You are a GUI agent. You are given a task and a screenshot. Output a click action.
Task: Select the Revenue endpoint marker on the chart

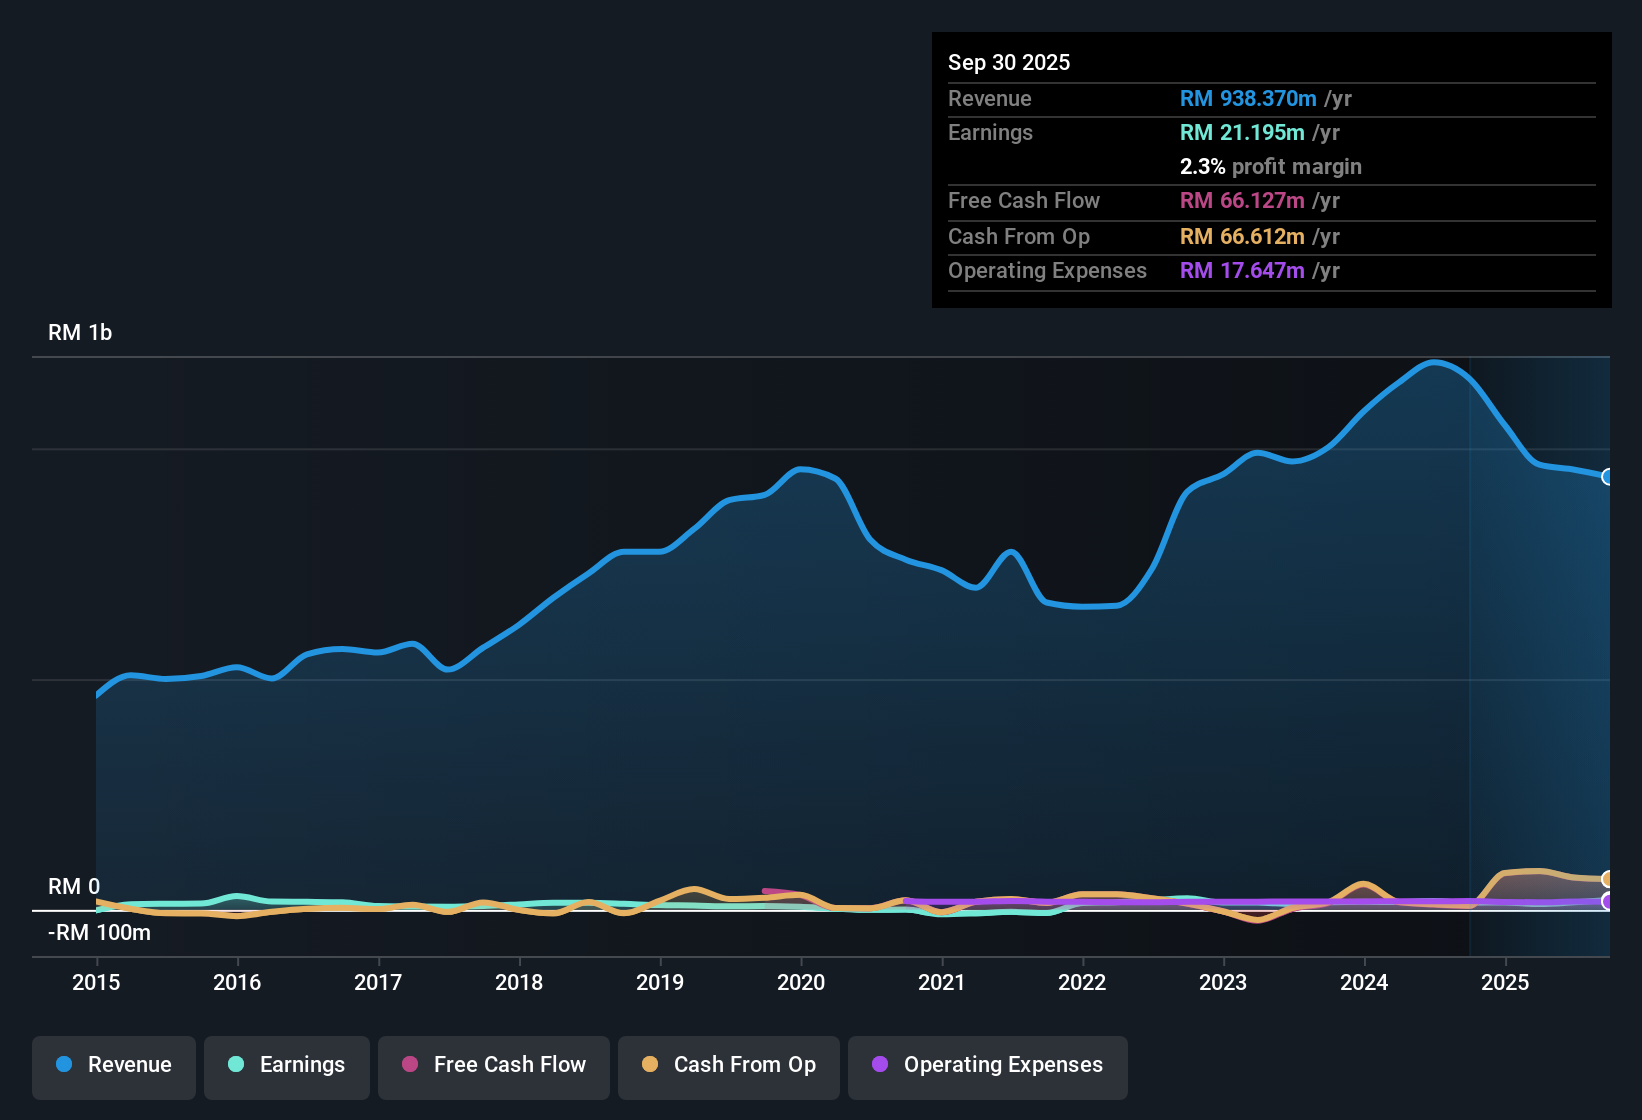(1608, 478)
